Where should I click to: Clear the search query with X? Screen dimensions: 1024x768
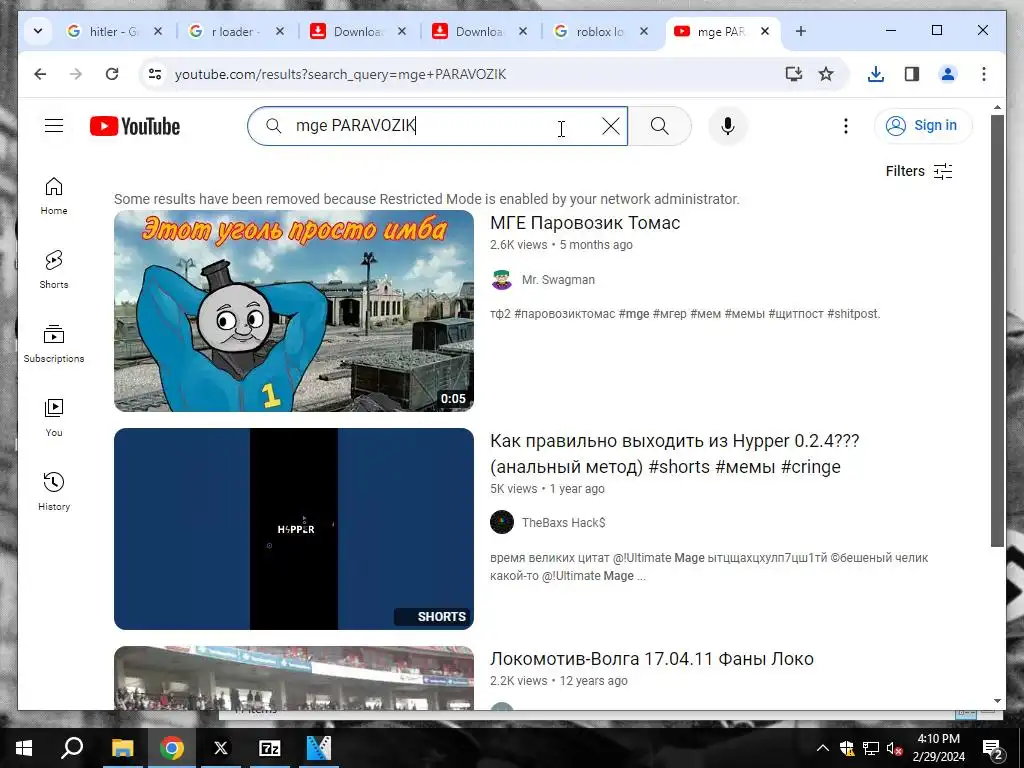[x=611, y=126]
